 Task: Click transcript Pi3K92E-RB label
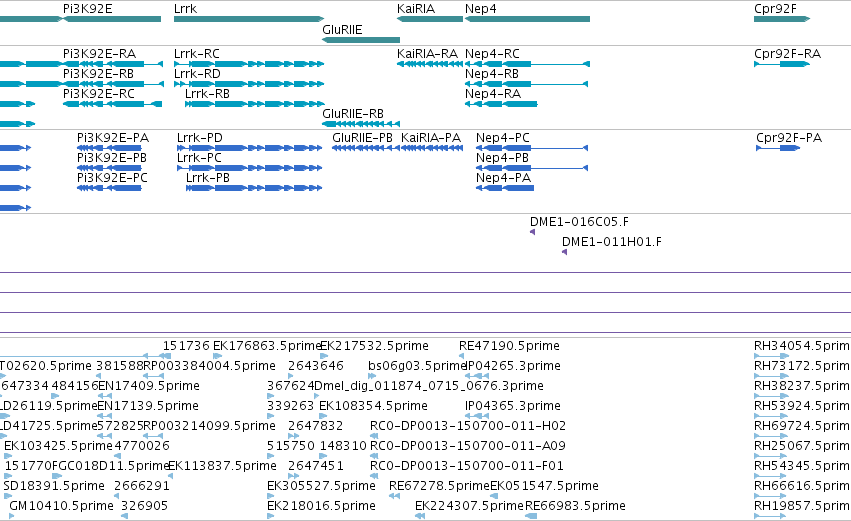(x=98, y=74)
